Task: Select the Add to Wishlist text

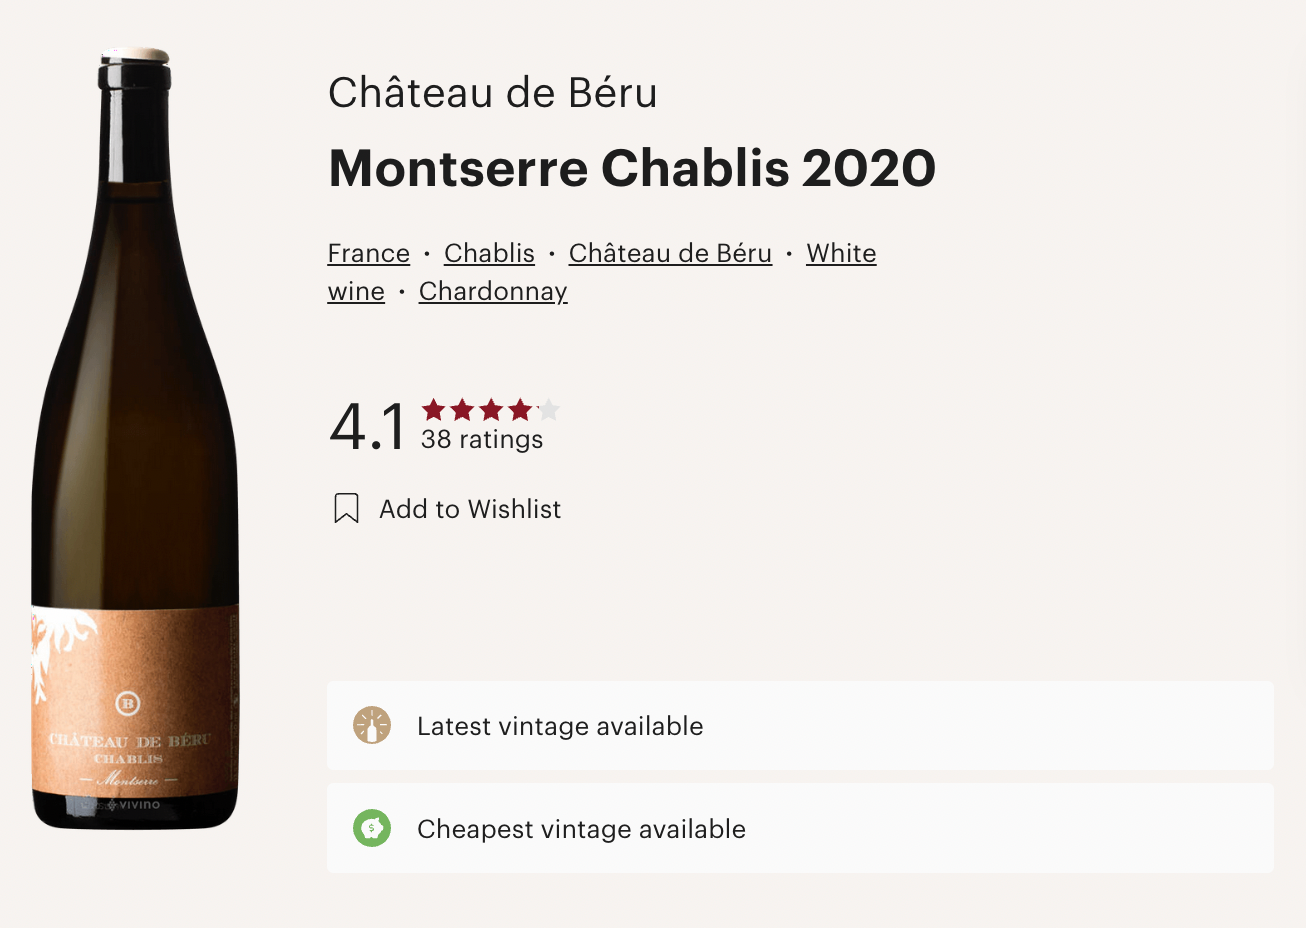Action: pyautogui.click(x=470, y=509)
